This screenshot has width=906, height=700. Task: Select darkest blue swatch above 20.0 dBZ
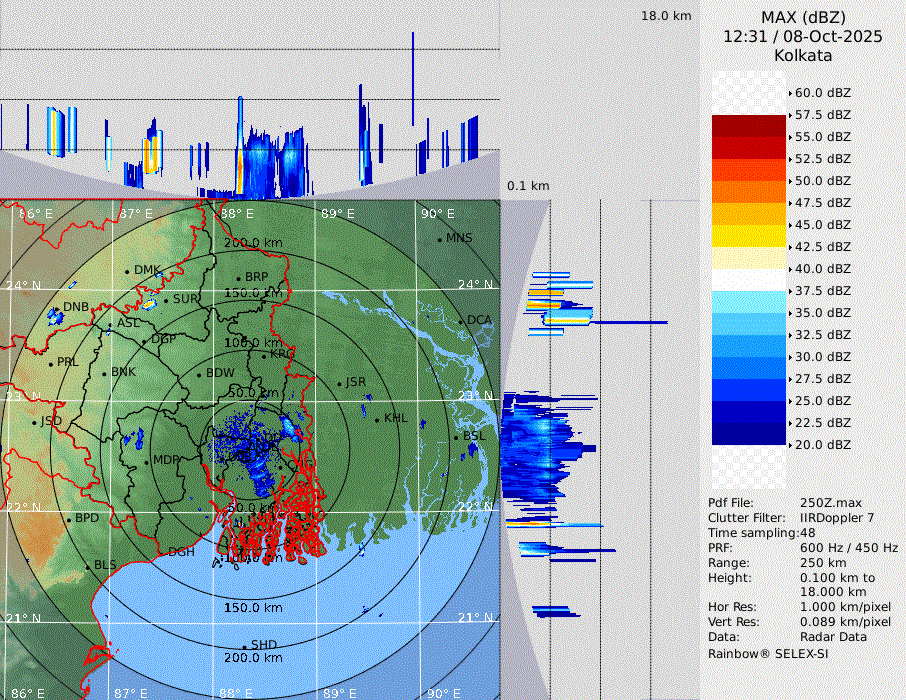pyautogui.click(x=749, y=433)
